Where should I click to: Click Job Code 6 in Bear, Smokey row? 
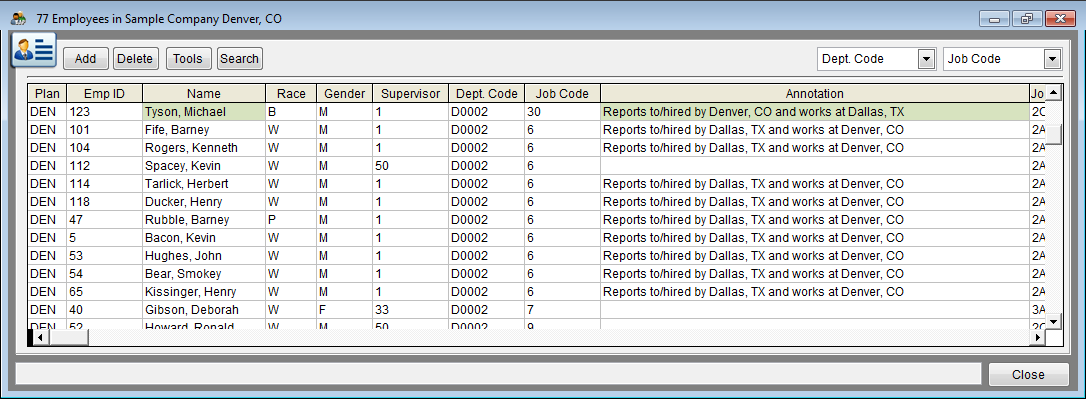tap(562, 274)
